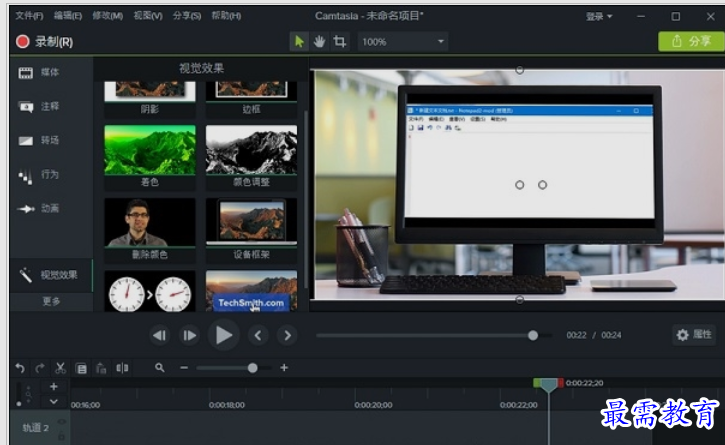This screenshot has width=725, height=445.
Task: Click the timeline zoom magnifier icon
Action: (160, 368)
